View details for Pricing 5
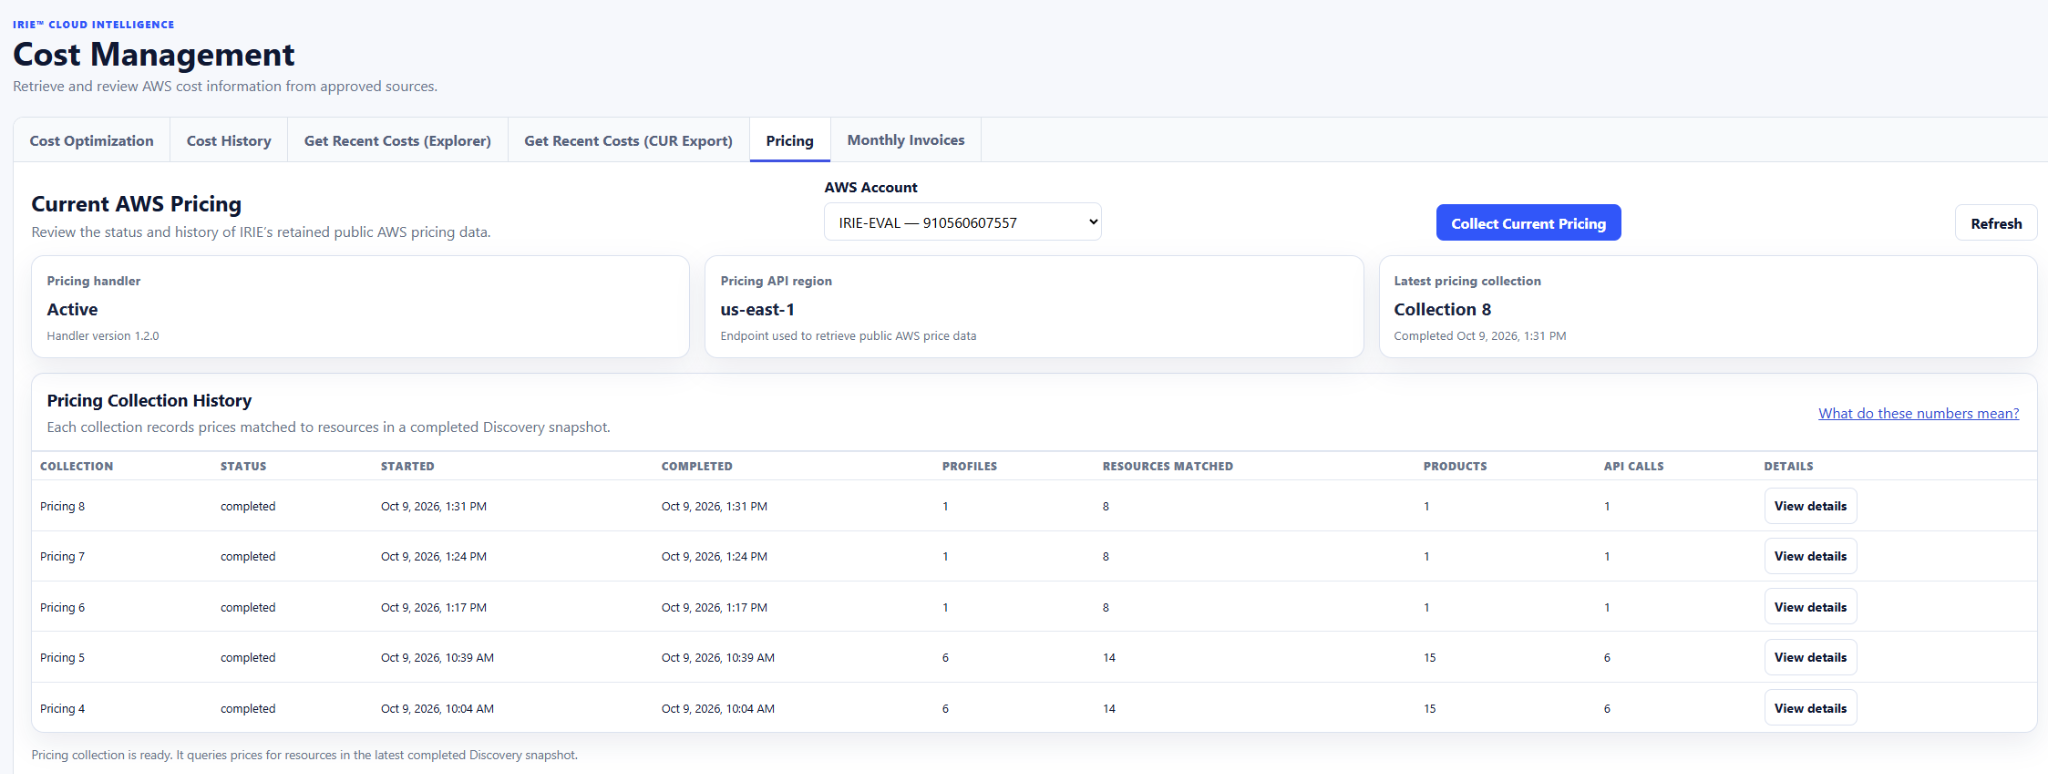2048x774 pixels. [x=1810, y=657]
